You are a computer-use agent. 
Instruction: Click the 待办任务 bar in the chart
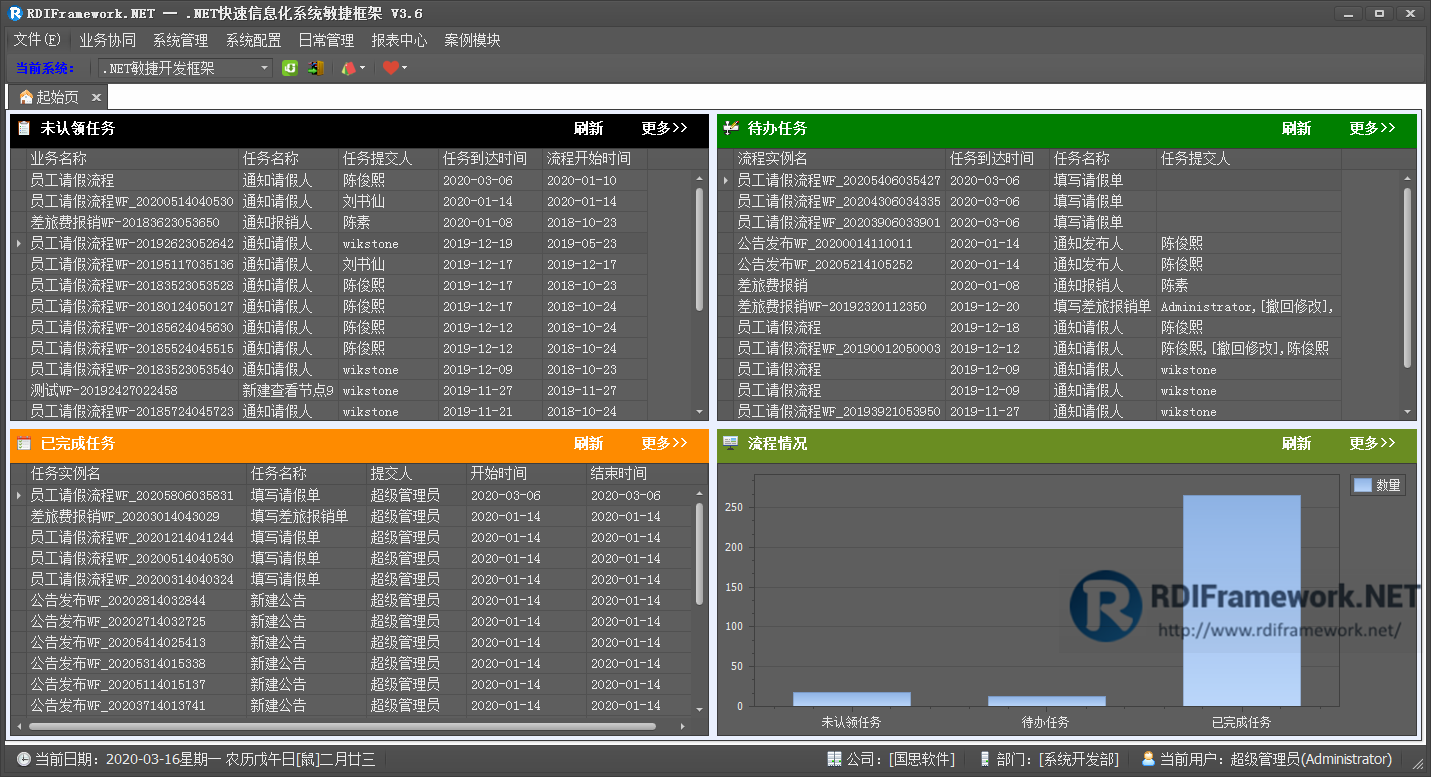tap(1047, 701)
